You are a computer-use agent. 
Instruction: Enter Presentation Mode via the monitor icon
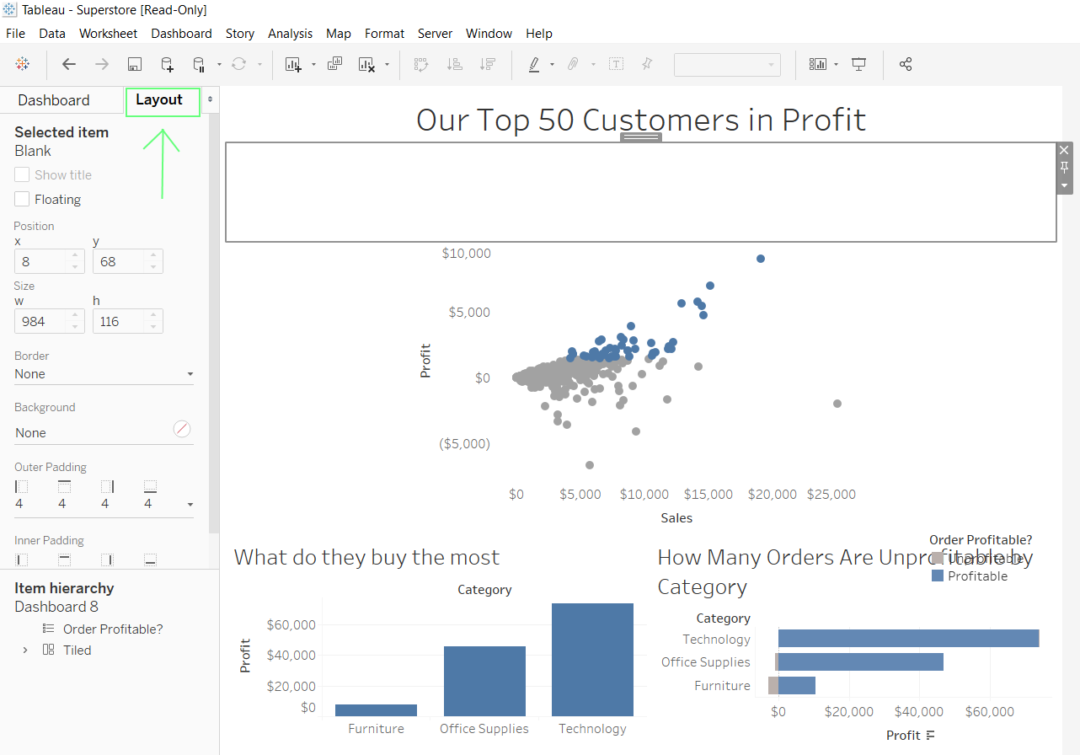click(x=859, y=64)
